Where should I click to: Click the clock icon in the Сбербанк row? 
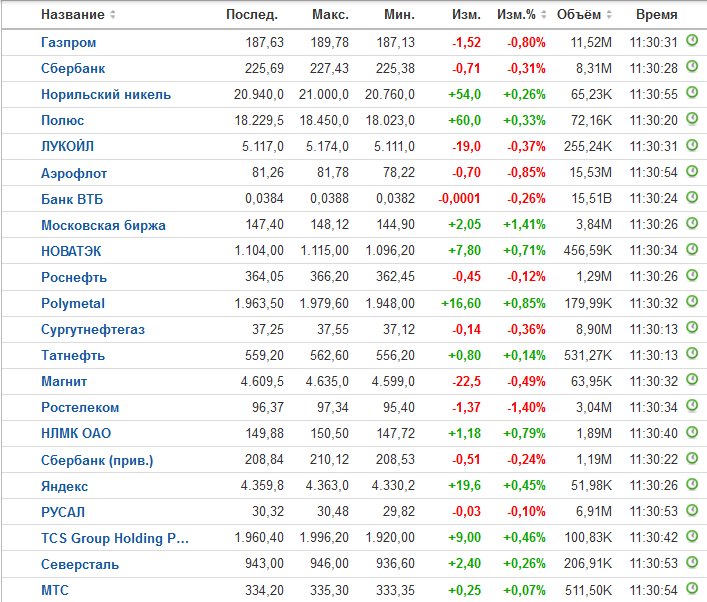click(x=692, y=67)
